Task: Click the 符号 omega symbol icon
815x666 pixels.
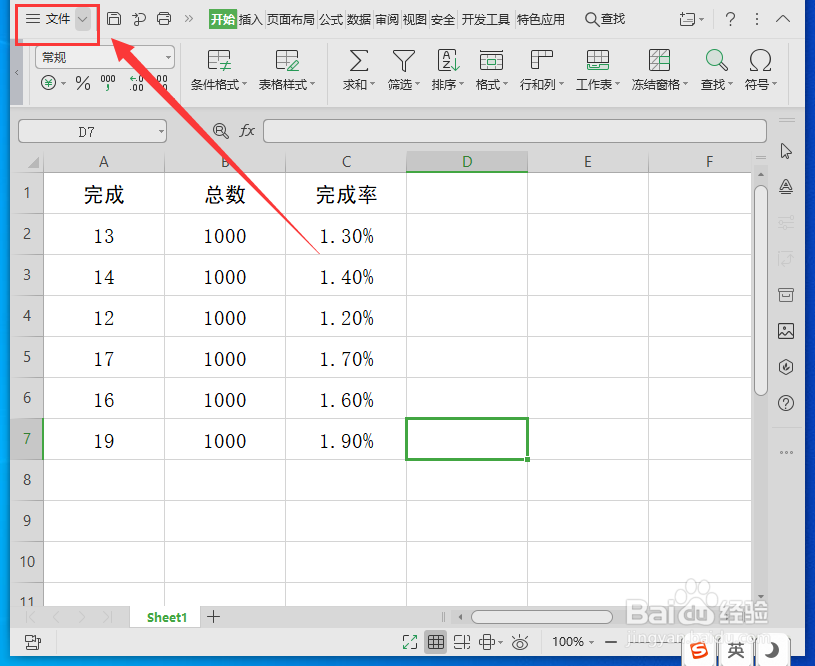Action: (x=760, y=61)
